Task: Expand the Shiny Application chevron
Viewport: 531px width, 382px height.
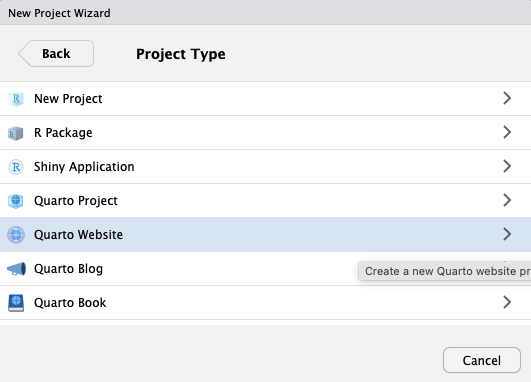Action: coord(507,166)
